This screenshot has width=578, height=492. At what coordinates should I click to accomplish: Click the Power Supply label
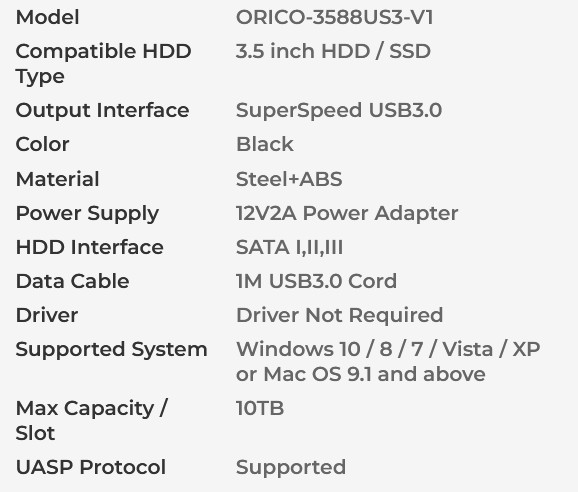(87, 214)
